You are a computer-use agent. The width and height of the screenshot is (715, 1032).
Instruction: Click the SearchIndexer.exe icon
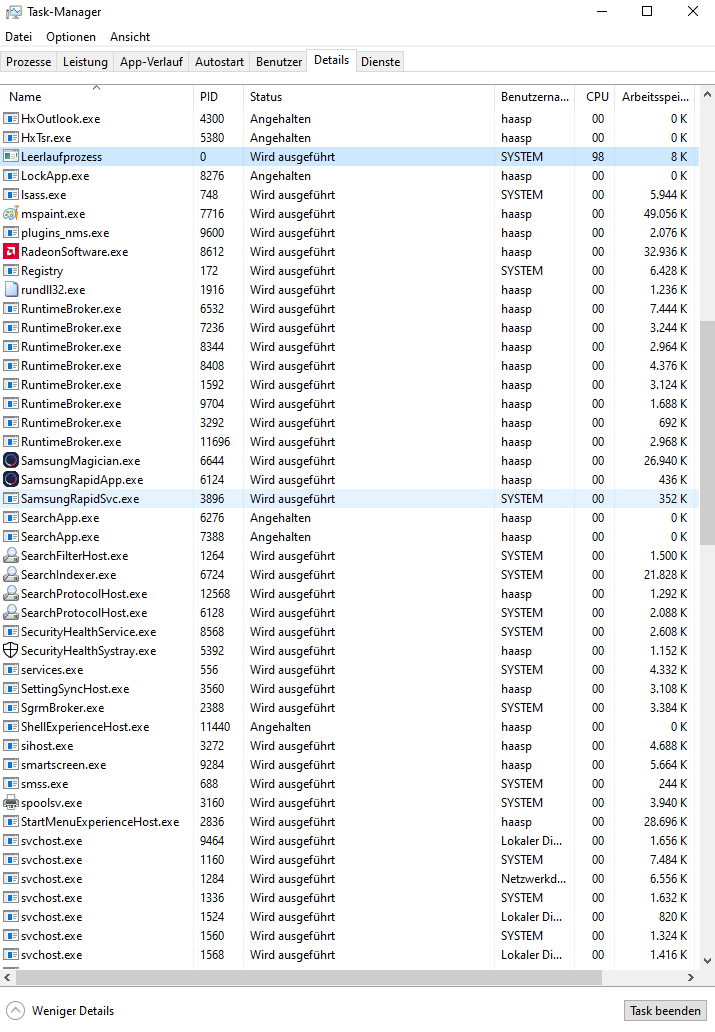coord(11,575)
